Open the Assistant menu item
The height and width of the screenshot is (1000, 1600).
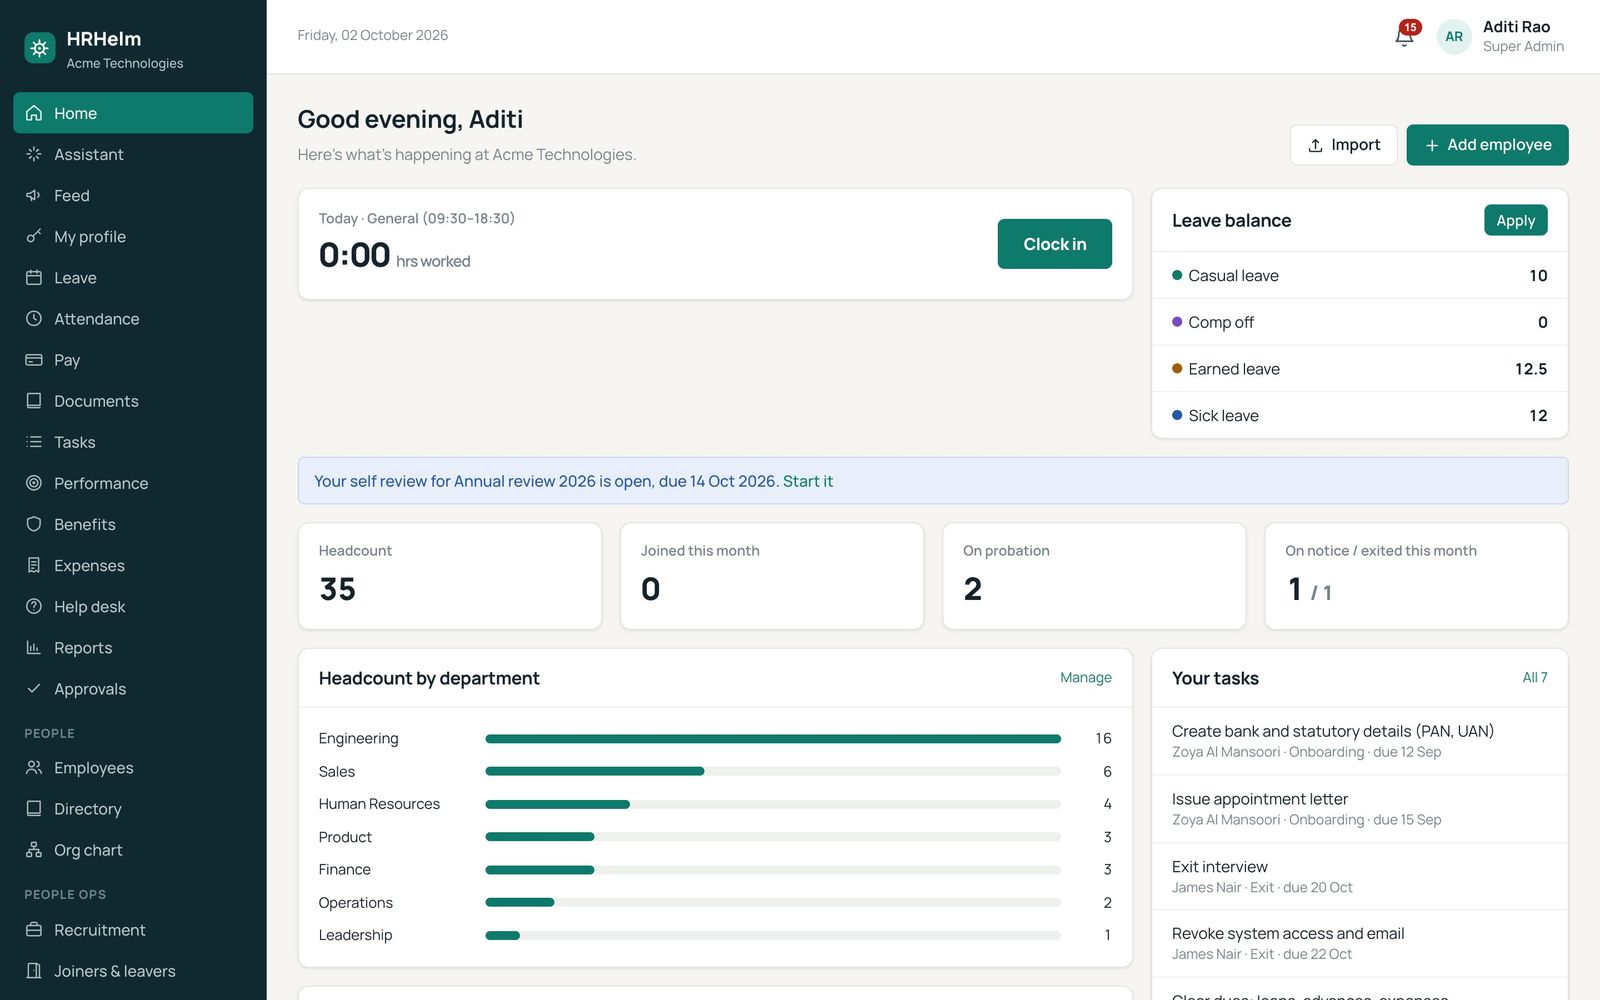(x=133, y=154)
